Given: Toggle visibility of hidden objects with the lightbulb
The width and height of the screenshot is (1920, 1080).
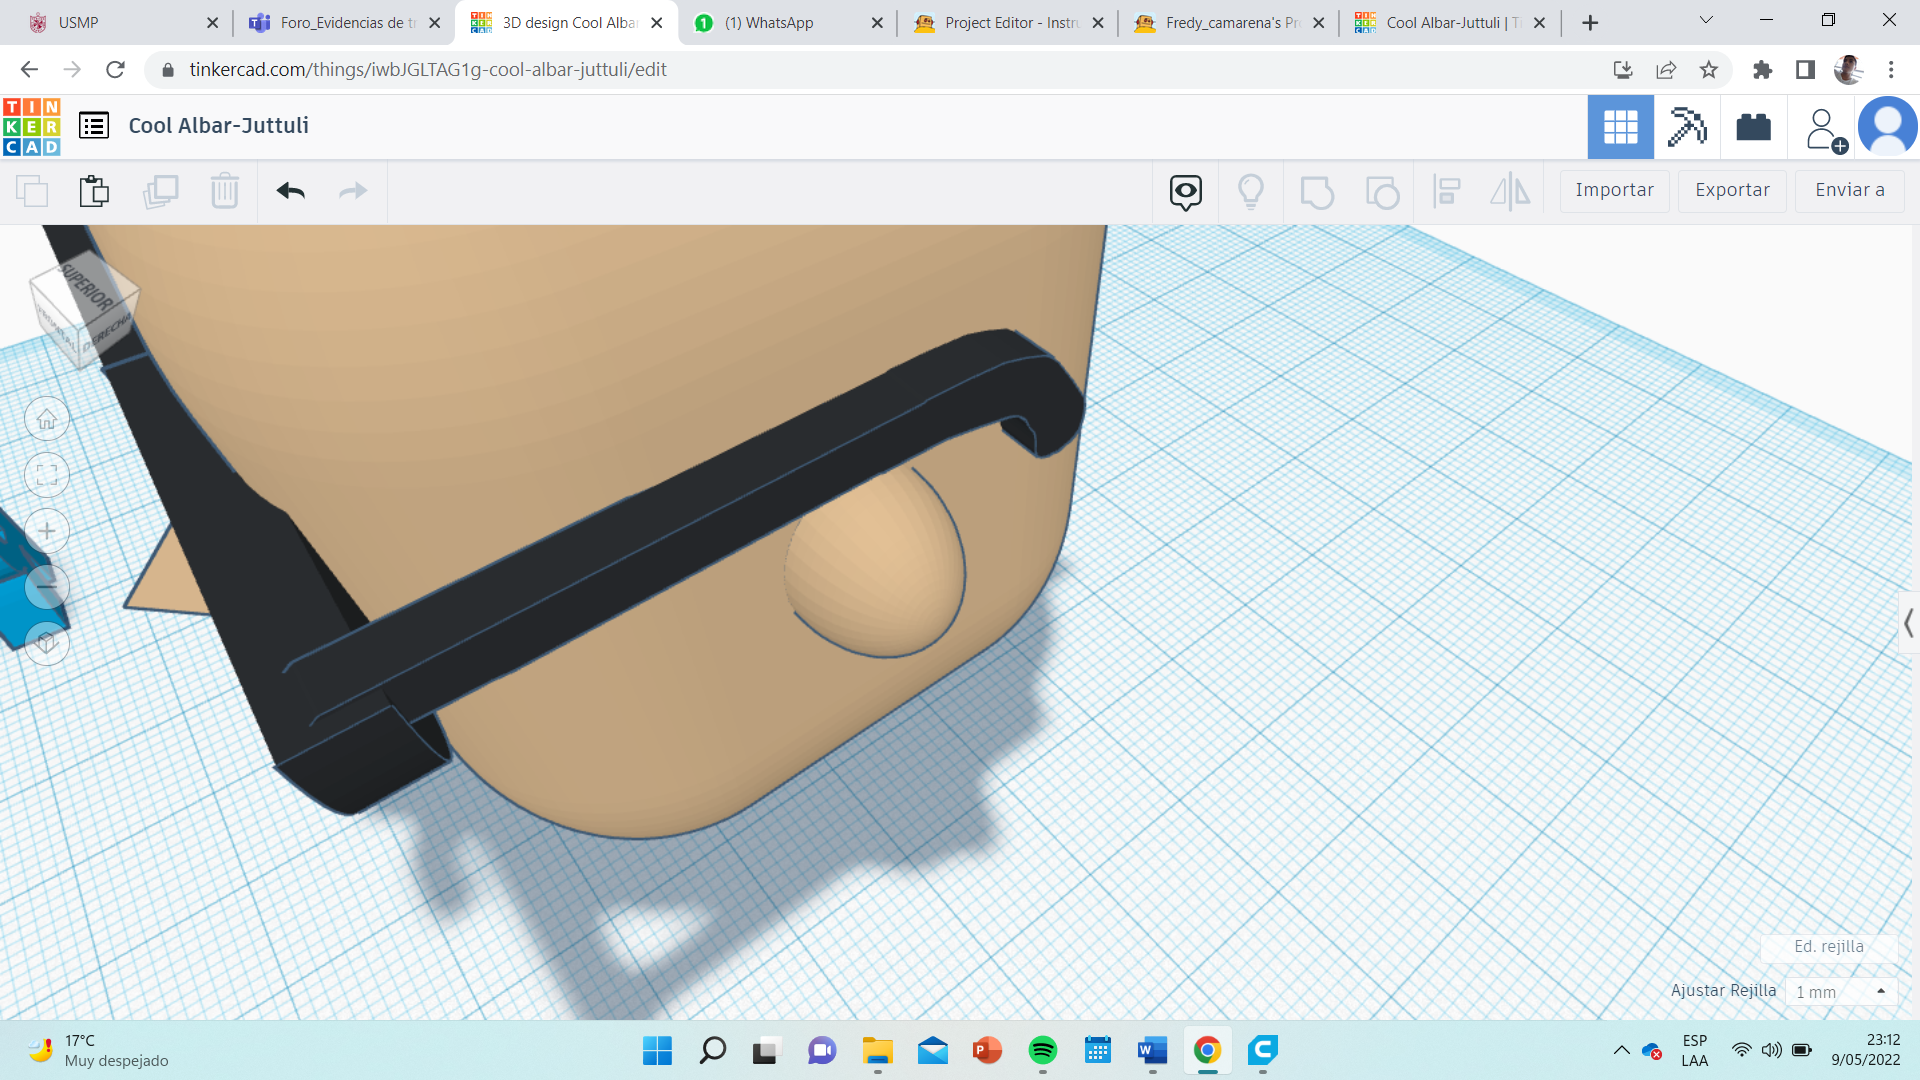Looking at the screenshot, I should click(x=1251, y=191).
